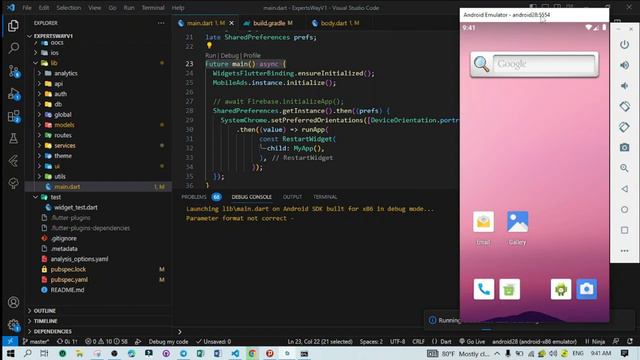
Task: Open Windows taskbar search icon
Action: click(x=27, y=353)
